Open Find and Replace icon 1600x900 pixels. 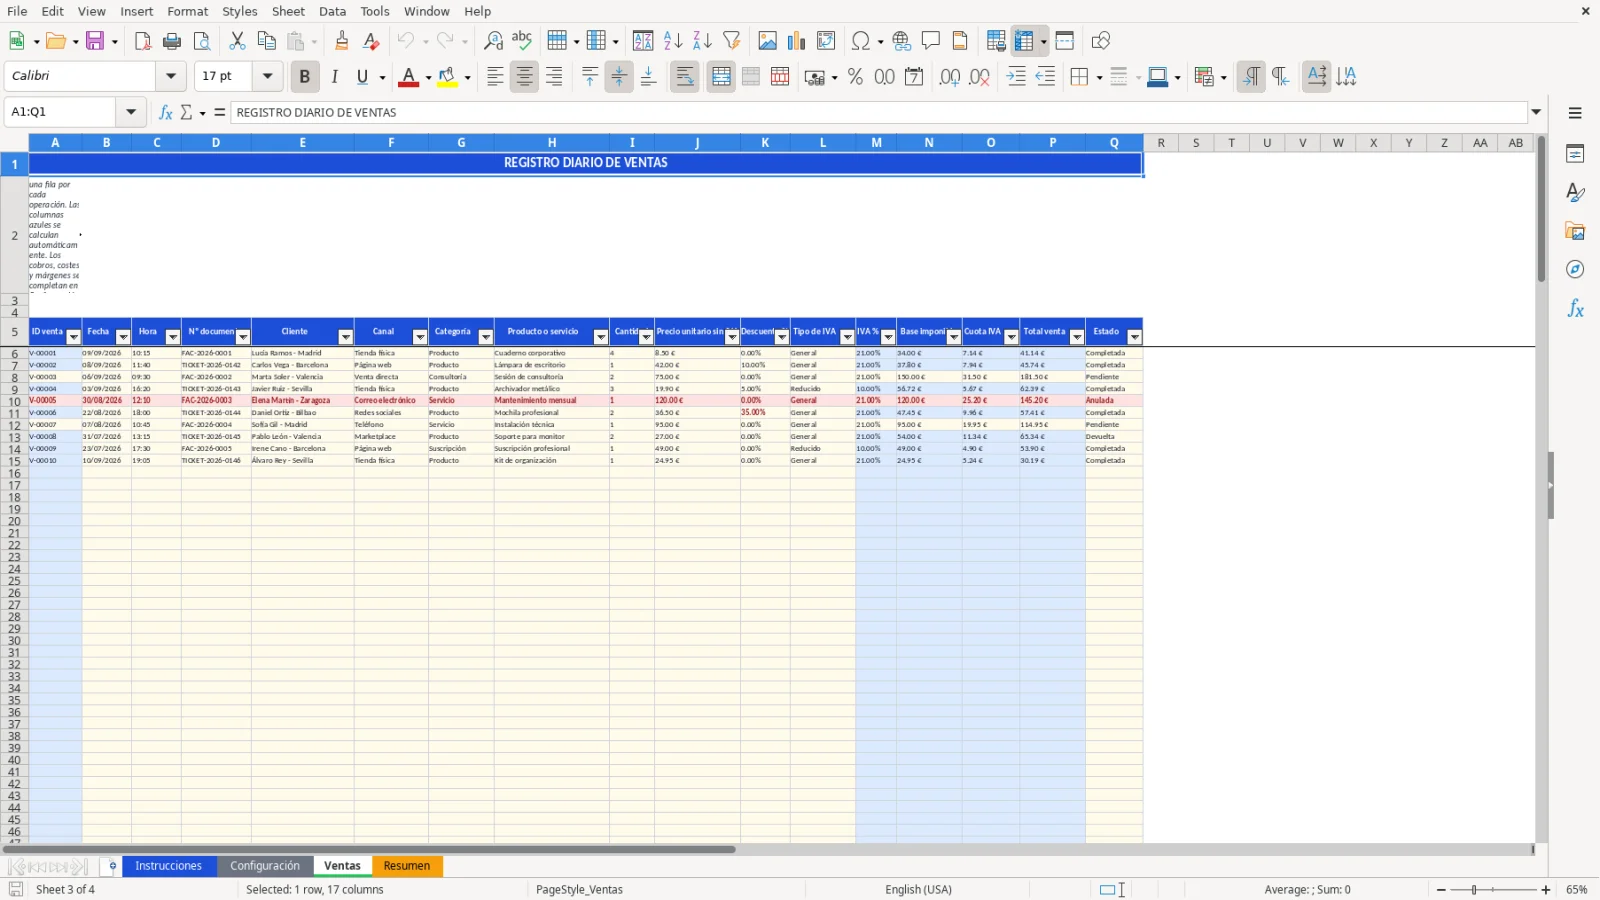tap(493, 41)
